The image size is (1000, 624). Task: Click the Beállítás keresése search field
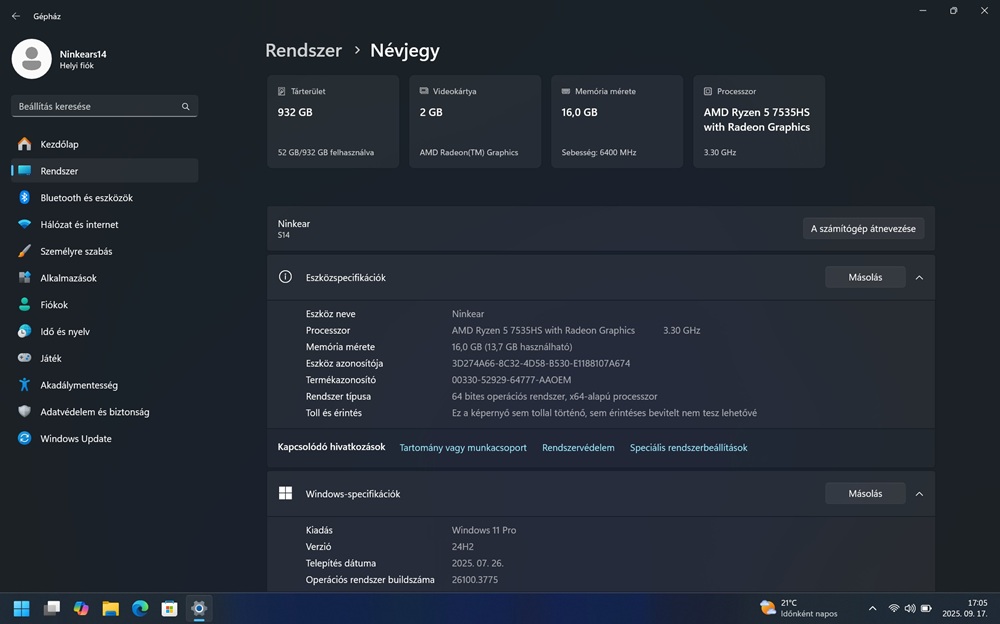(x=95, y=106)
